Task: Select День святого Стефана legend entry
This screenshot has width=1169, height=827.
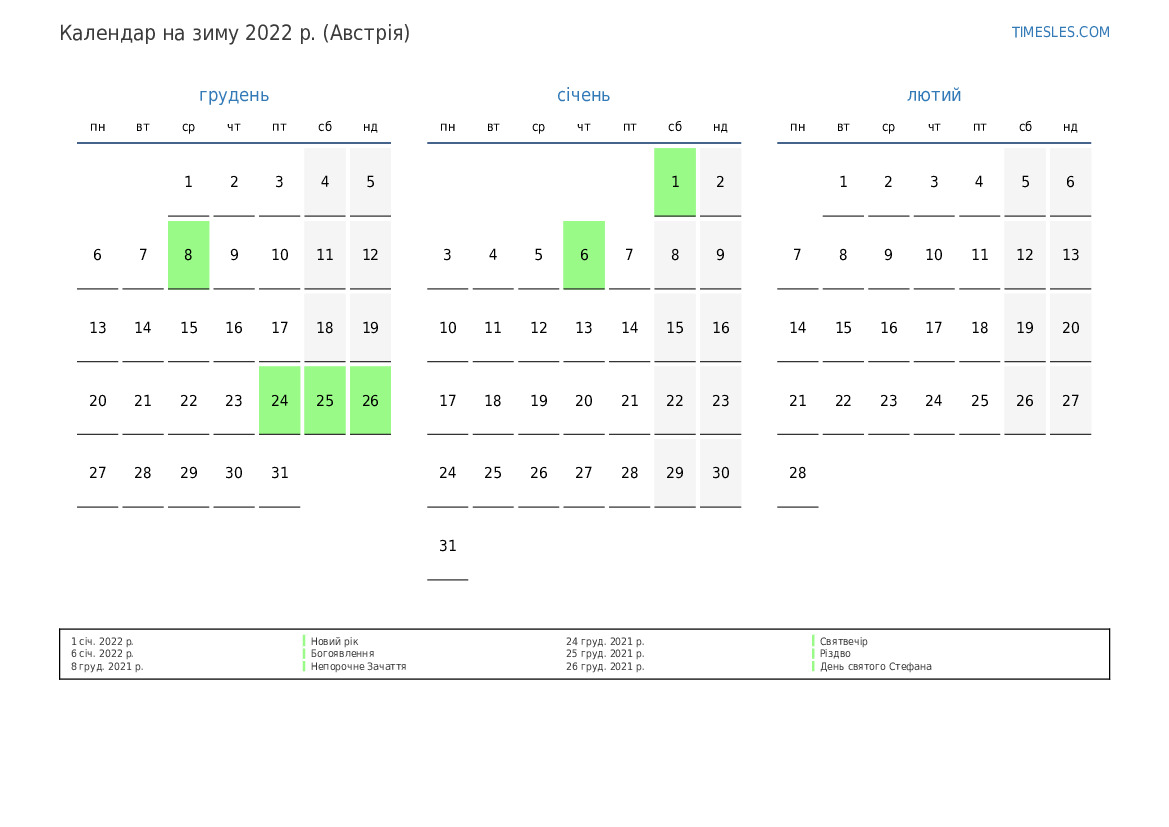Action: (875, 666)
